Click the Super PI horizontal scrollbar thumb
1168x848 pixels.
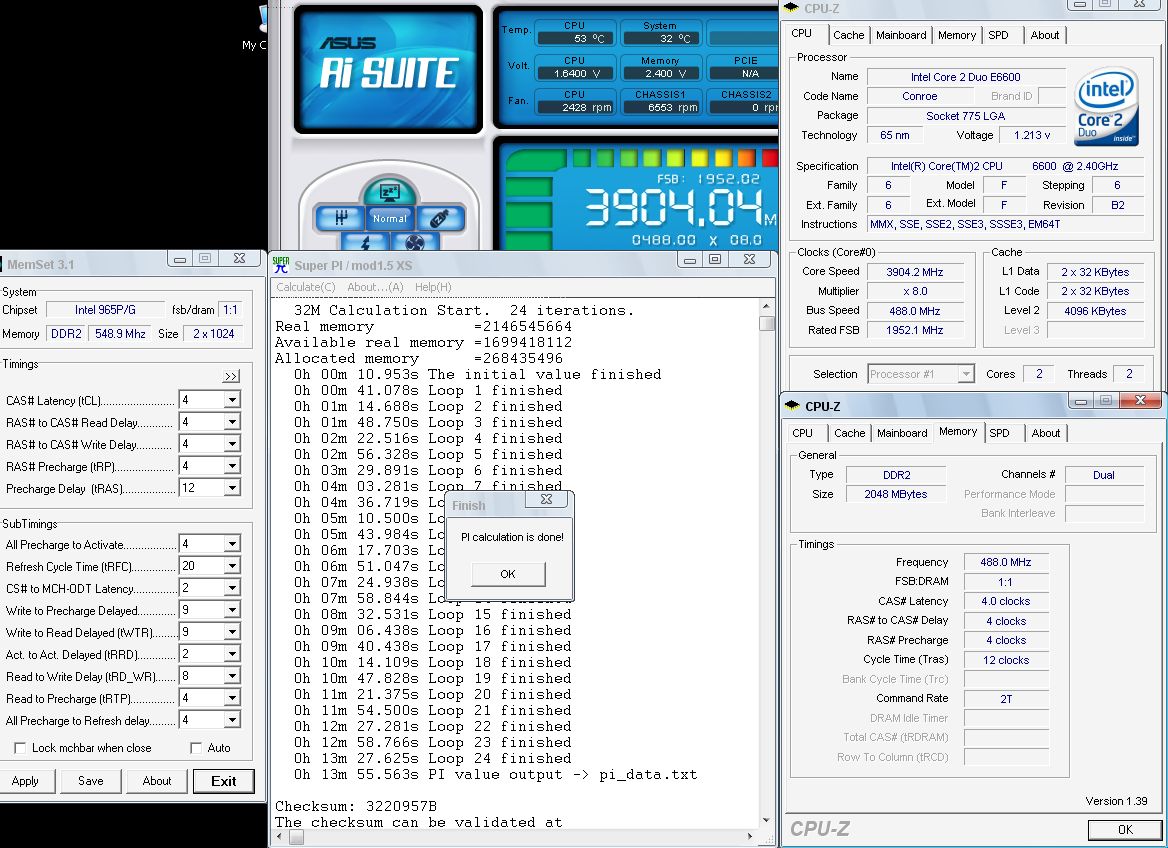[x=296, y=837]
